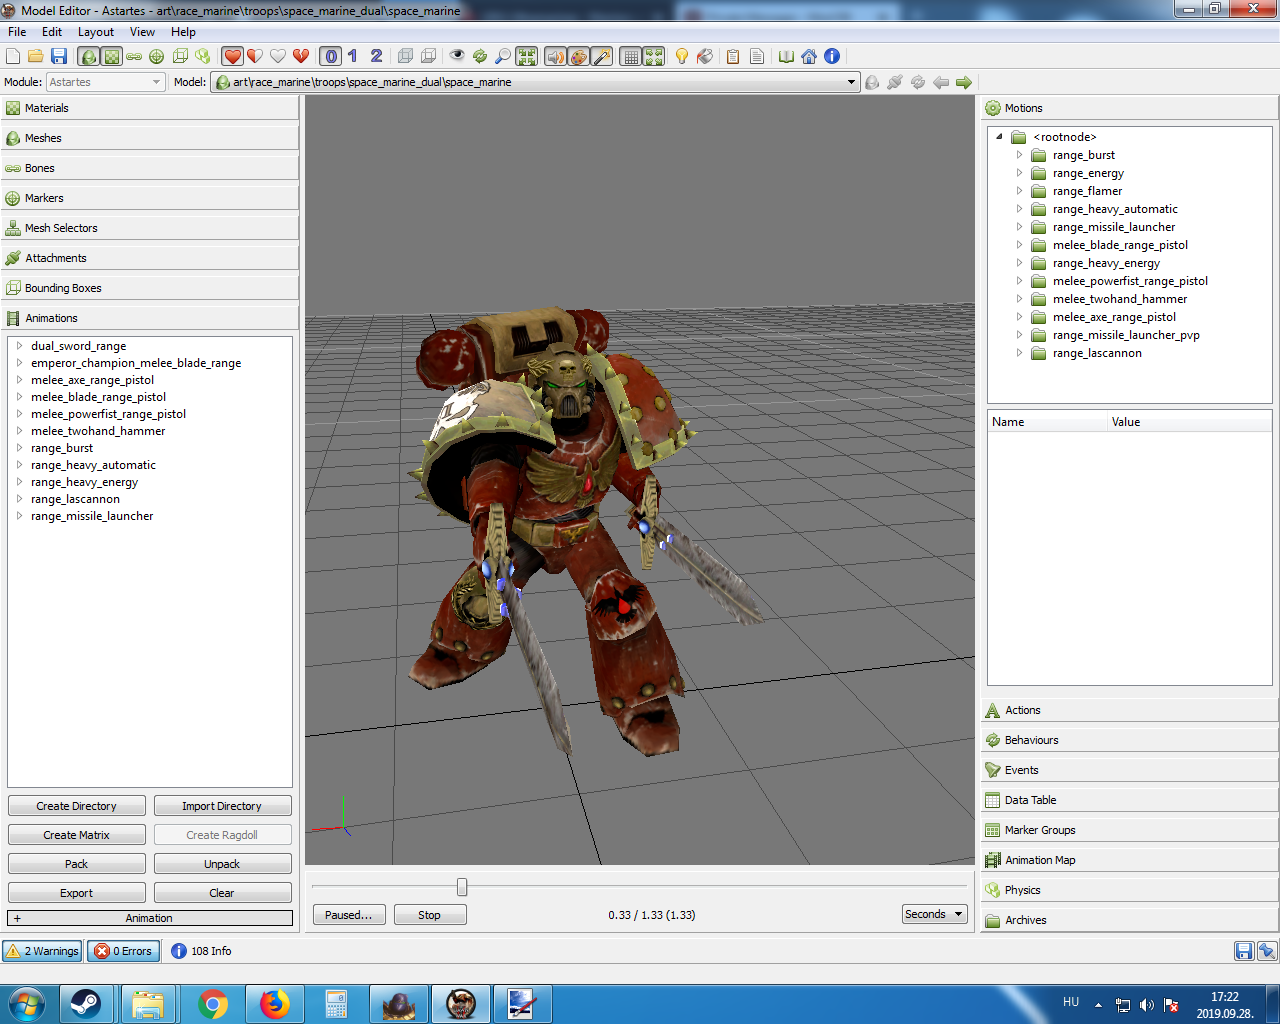Open the Layout menu
1280x1024 pixels.
coord(96,32)
